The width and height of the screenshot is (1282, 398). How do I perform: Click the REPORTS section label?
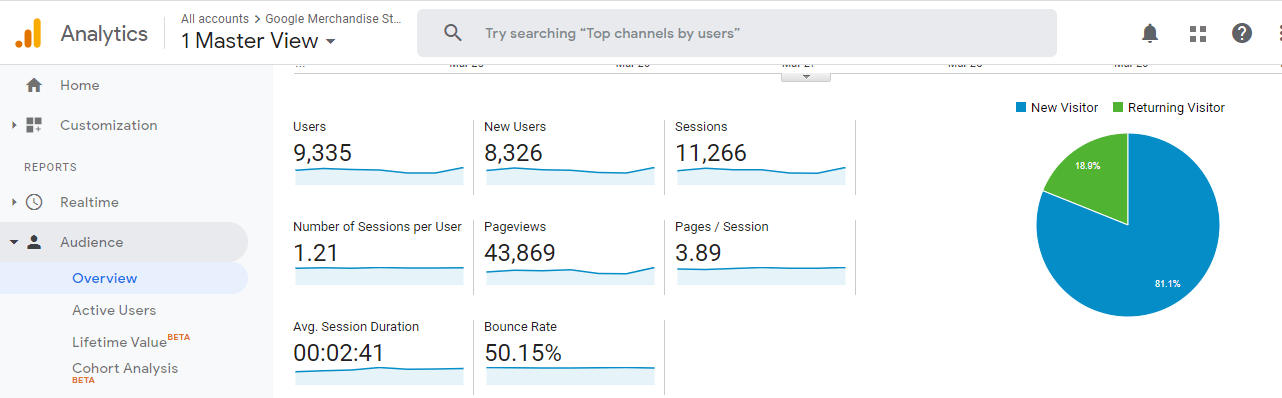(x=50, y=167)
